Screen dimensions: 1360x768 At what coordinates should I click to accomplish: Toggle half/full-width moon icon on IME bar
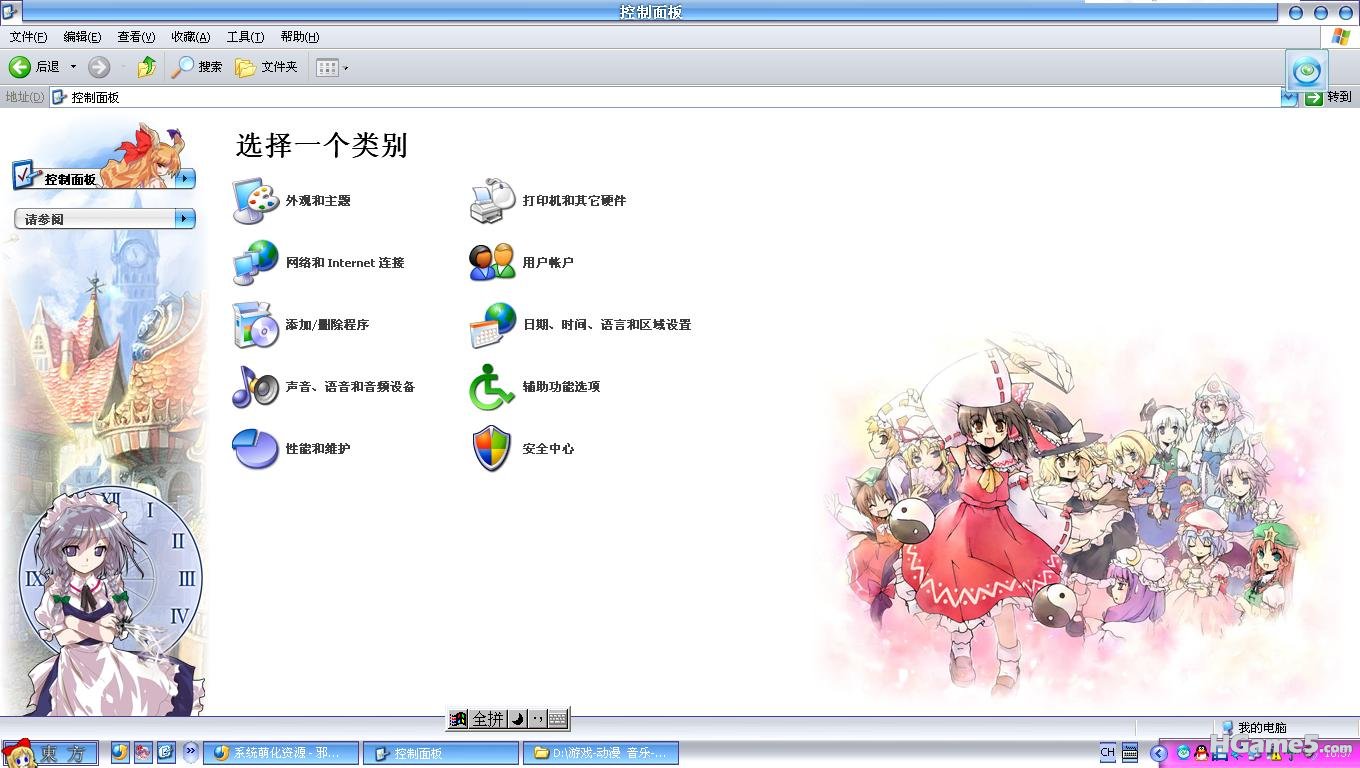tap(517, 719)
